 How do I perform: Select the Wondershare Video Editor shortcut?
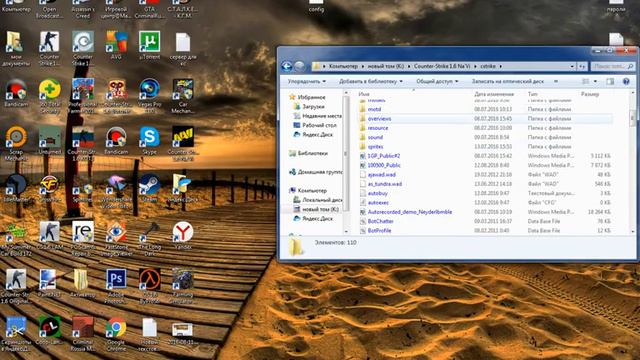116,191
